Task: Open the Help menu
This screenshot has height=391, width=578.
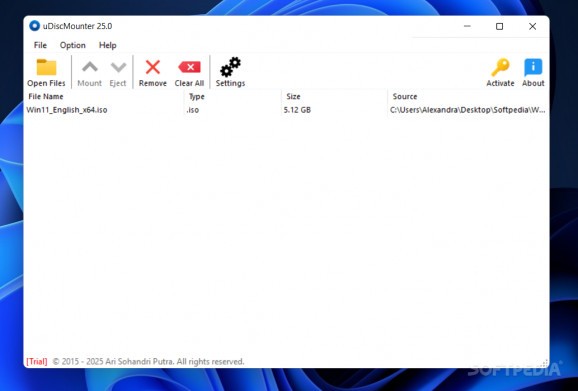Action: click(108, 45)
